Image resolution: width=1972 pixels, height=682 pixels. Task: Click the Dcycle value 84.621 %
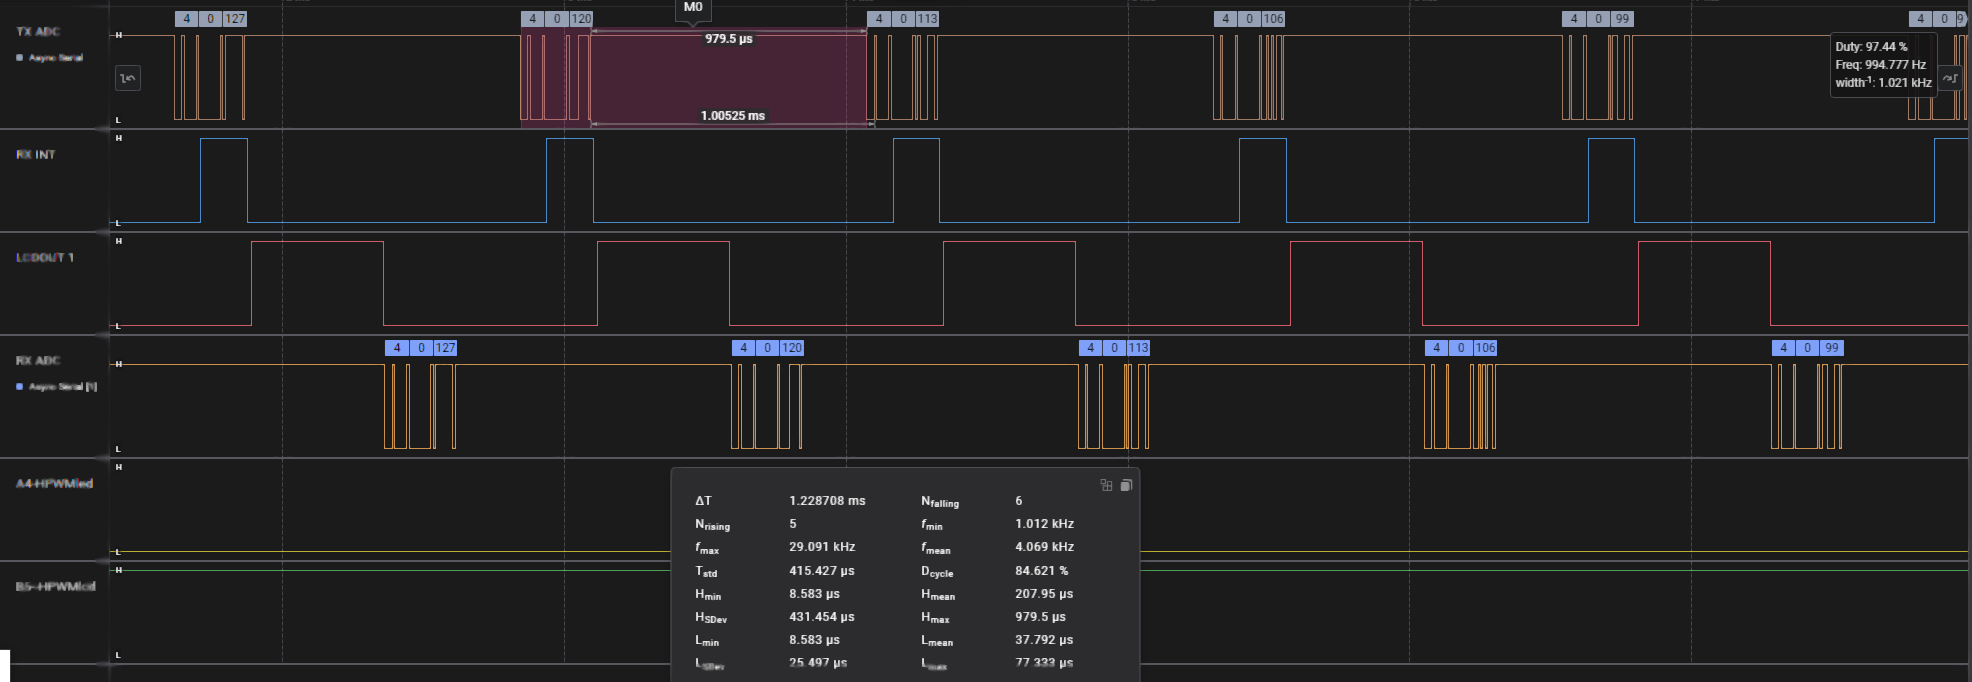[x=1041, y=571]
